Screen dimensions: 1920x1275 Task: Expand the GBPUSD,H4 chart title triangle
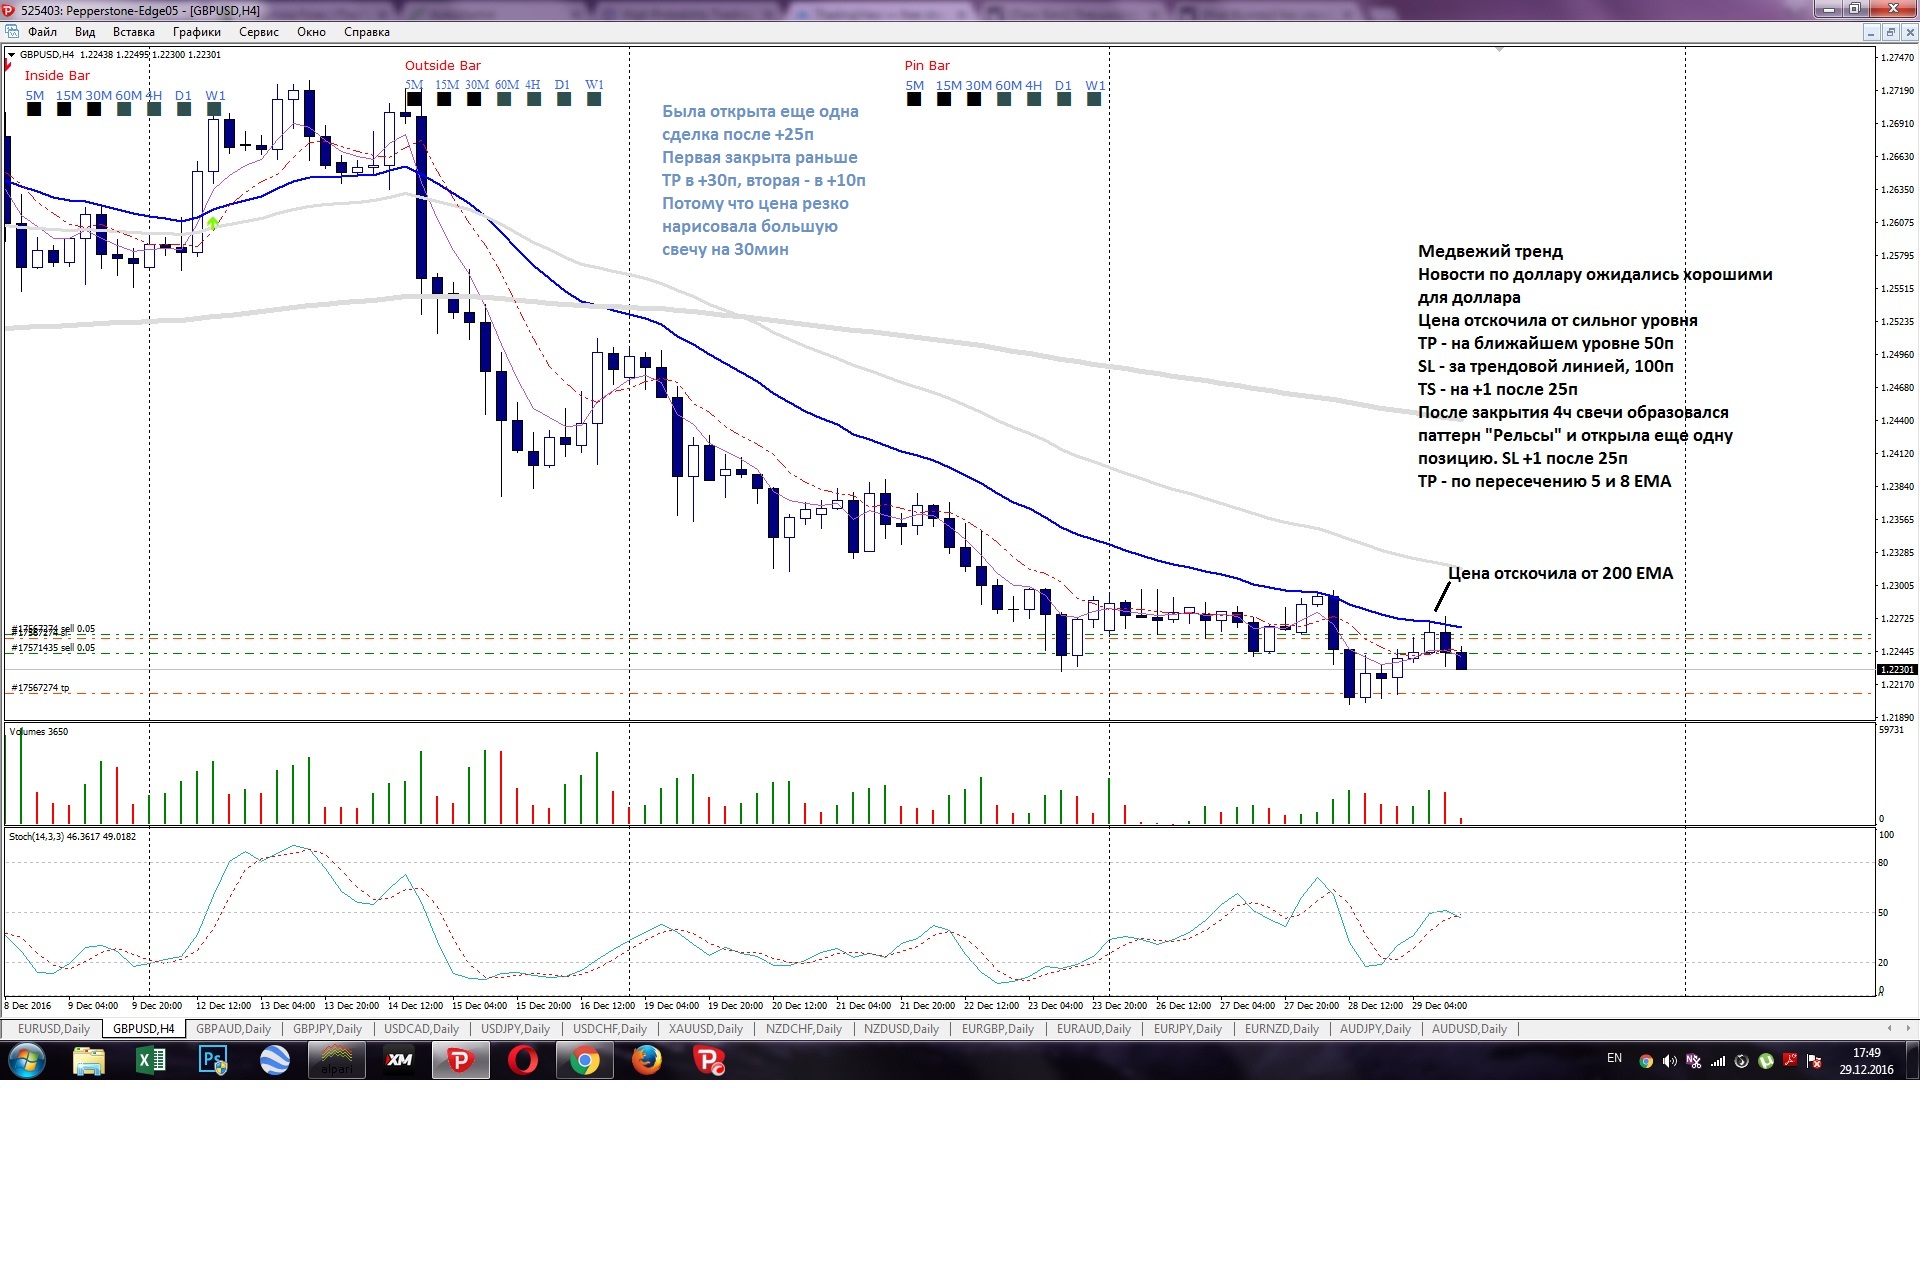pyautogui.click(x=12, y=55)
